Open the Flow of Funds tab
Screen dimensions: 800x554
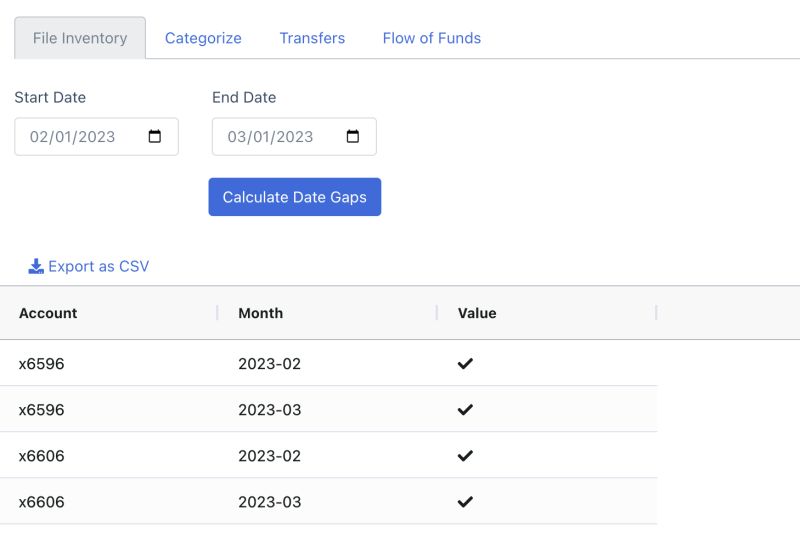click(432, 38)
